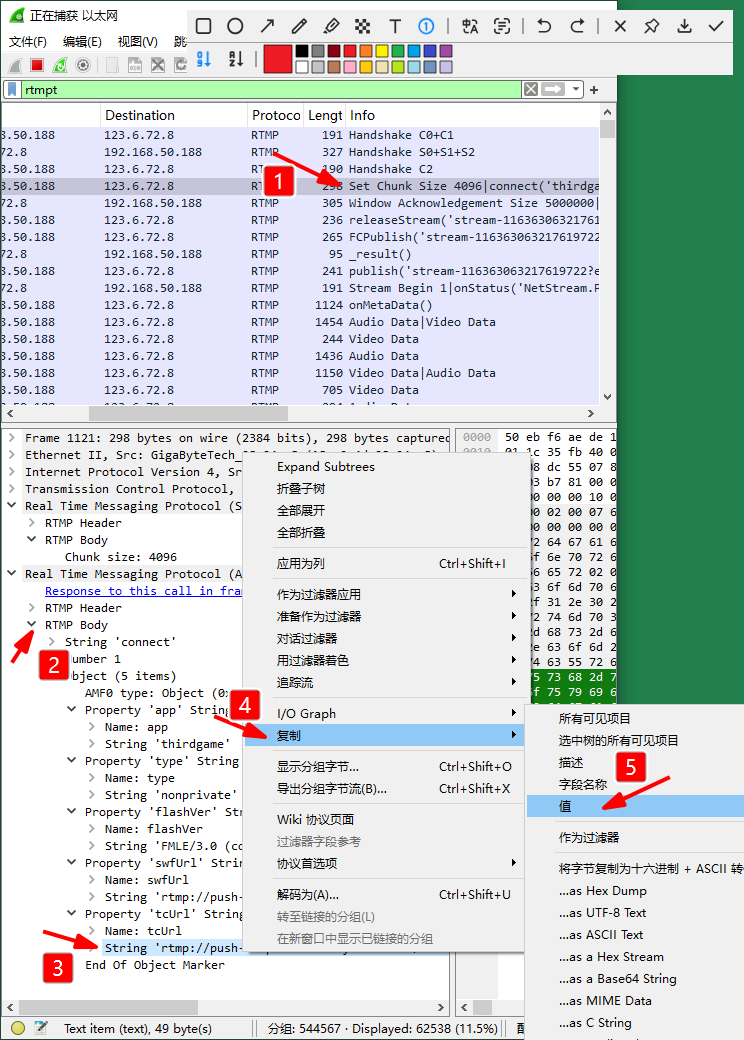Pick the arrow drawing tool
The height and width of the screenshot is (1040, 744).
tap(267, 26)
